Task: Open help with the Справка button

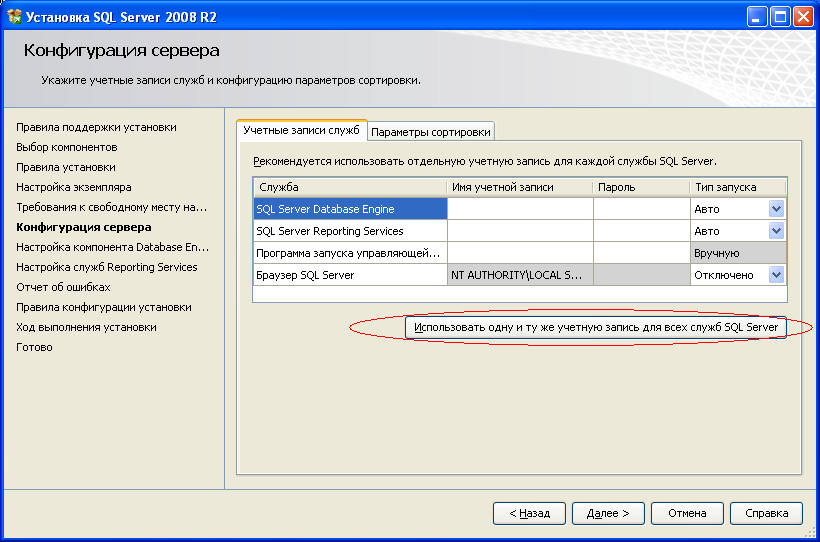Action: tap(766, 513)
